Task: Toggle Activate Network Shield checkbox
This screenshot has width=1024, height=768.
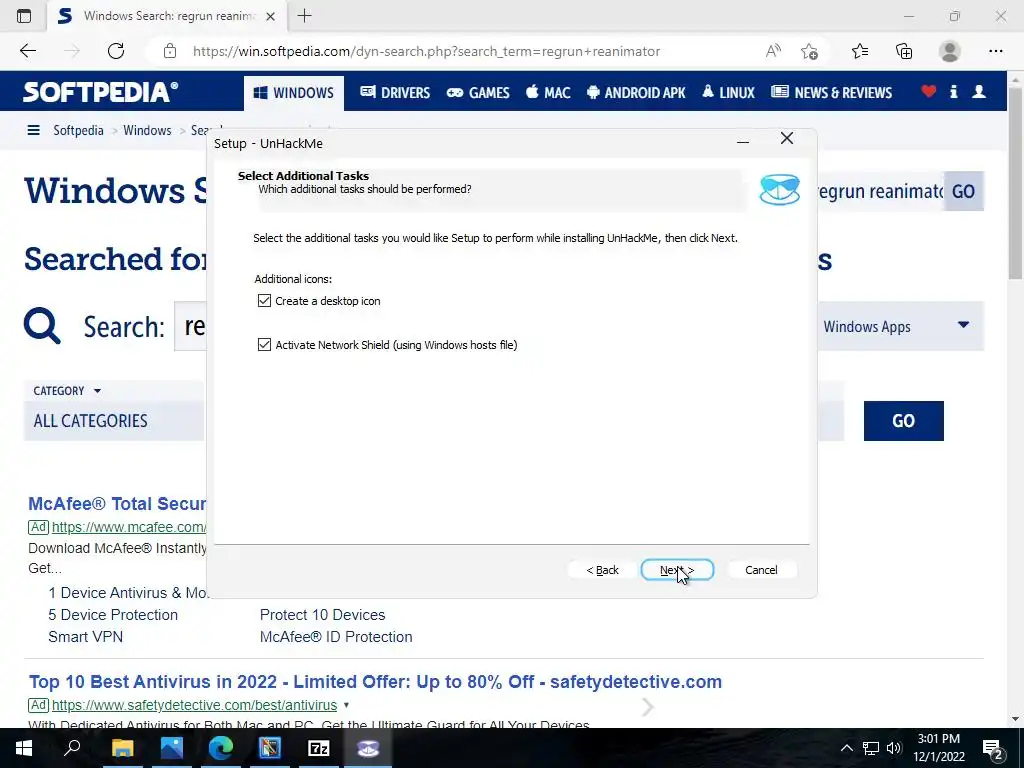Action: (x=264, y=344)
